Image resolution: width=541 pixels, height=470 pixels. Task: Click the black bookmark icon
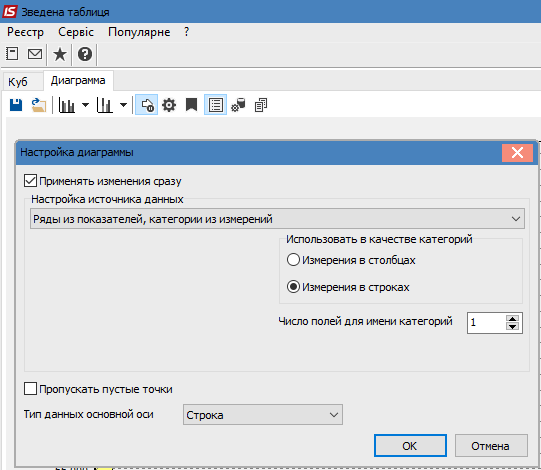point(191,105)
